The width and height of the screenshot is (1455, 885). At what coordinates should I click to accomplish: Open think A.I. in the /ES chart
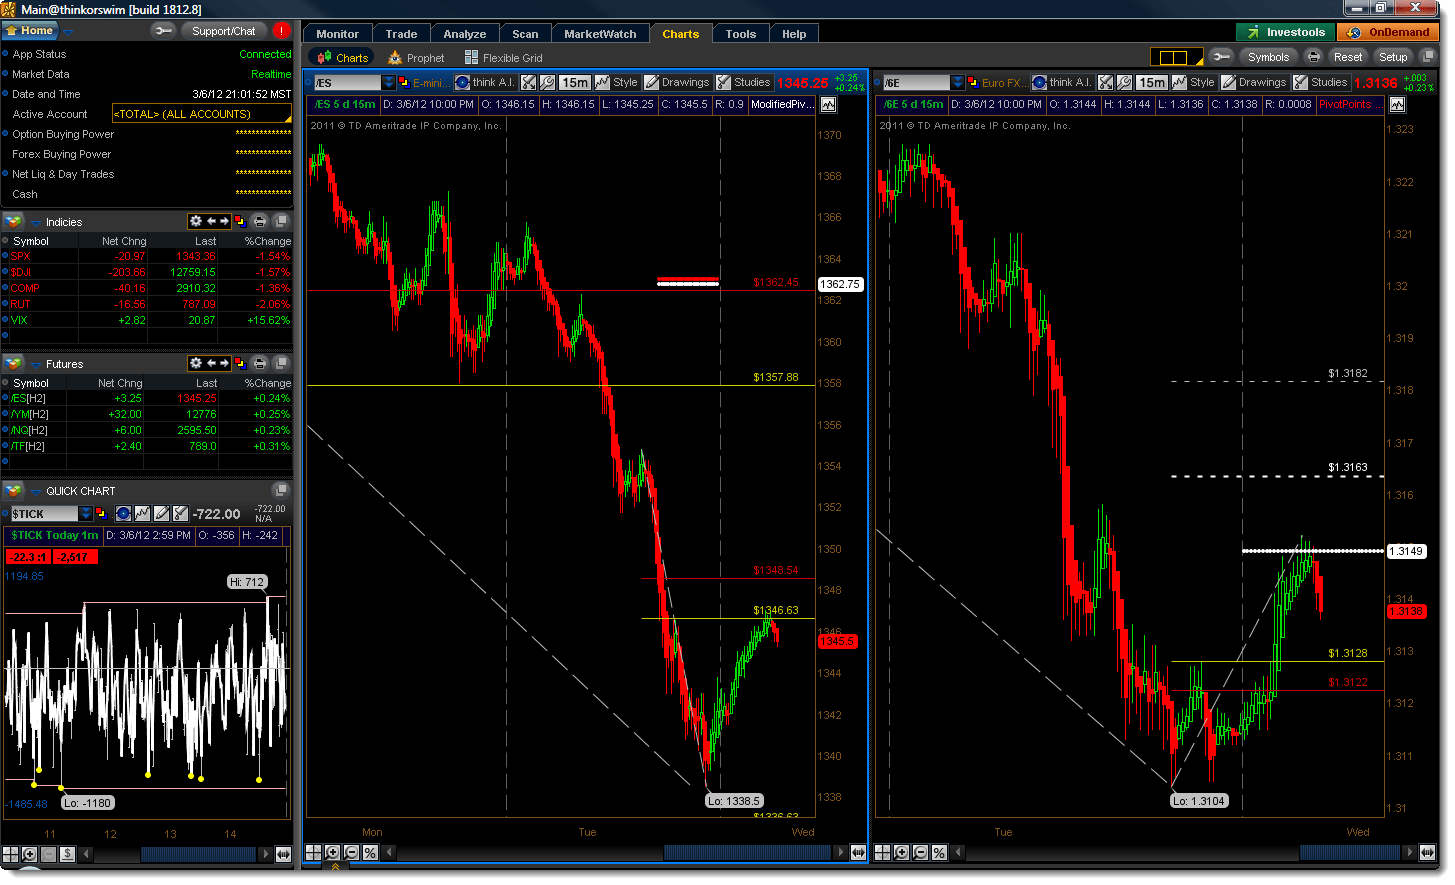point(485,82)
